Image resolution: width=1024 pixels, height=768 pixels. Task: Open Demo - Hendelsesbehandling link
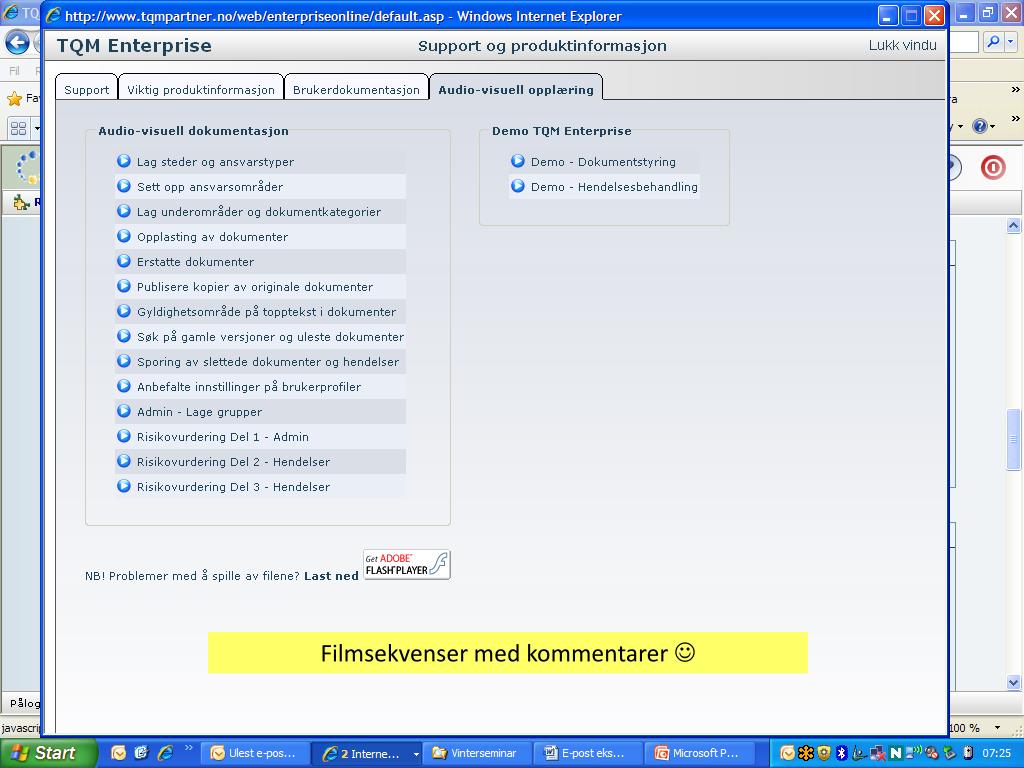614,187
